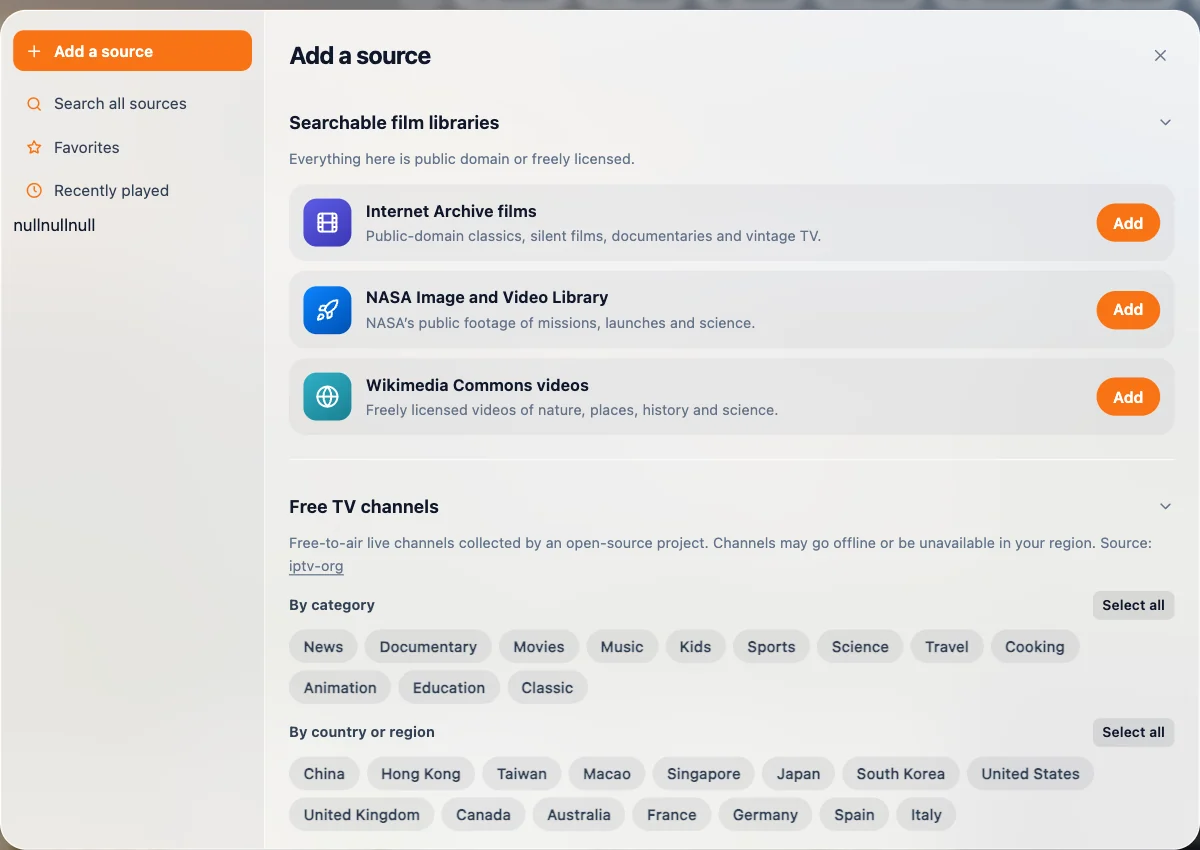Click the Free TV channels heading
The image size is (1200, 850).
pos(364,507)
